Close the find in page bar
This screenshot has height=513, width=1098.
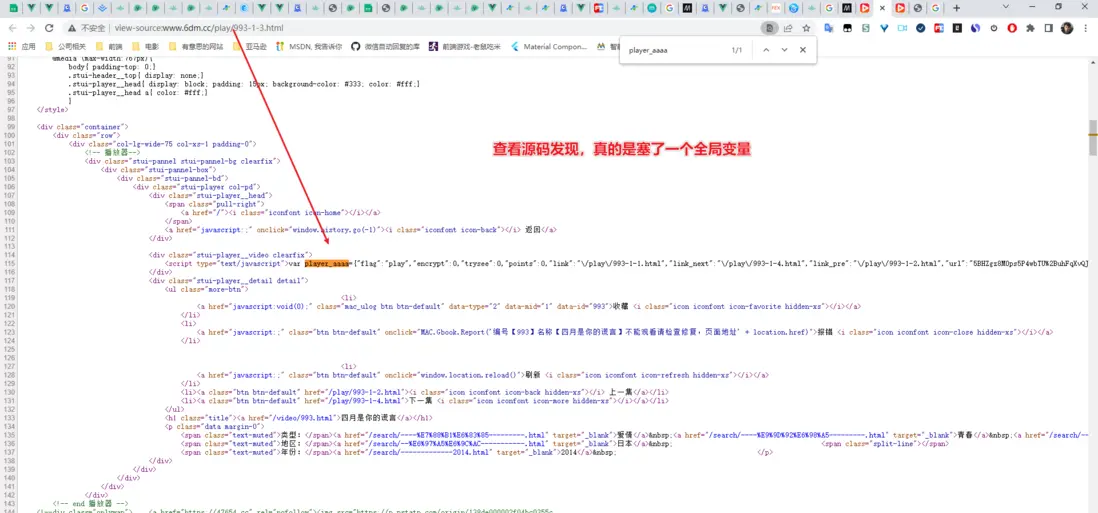(x=802, y=50)
